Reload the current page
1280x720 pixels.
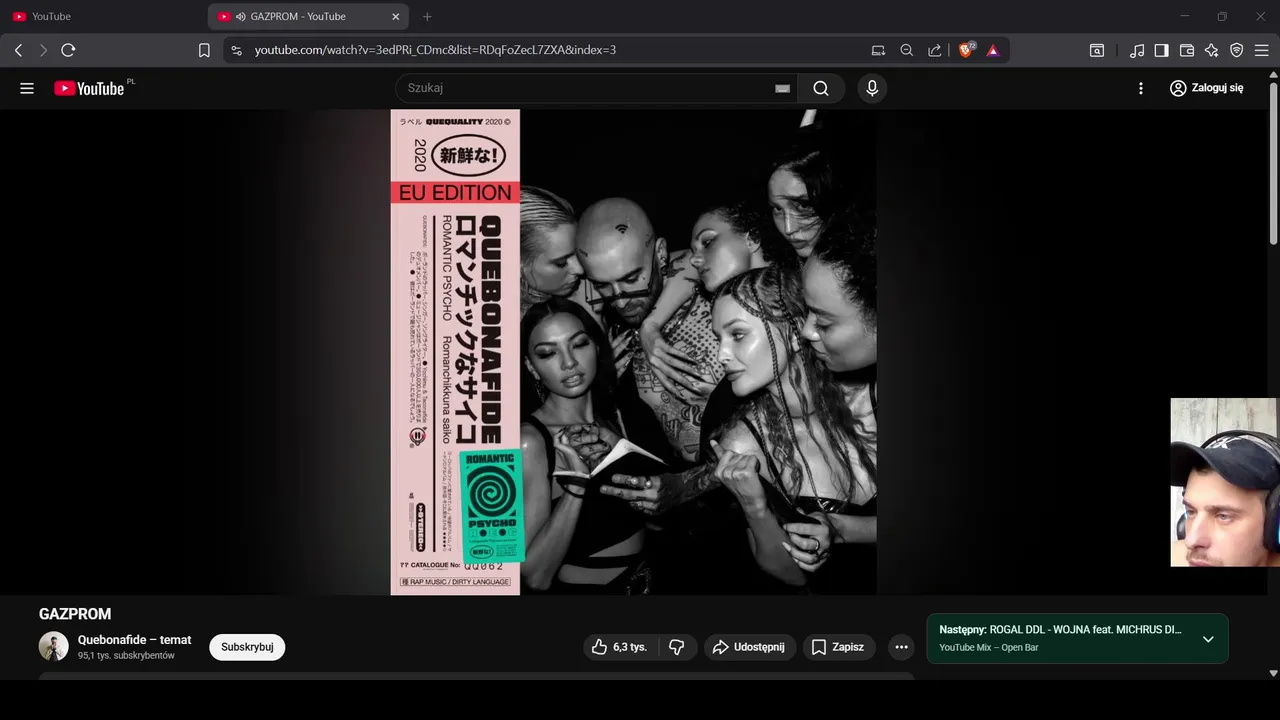coord(68,50)
